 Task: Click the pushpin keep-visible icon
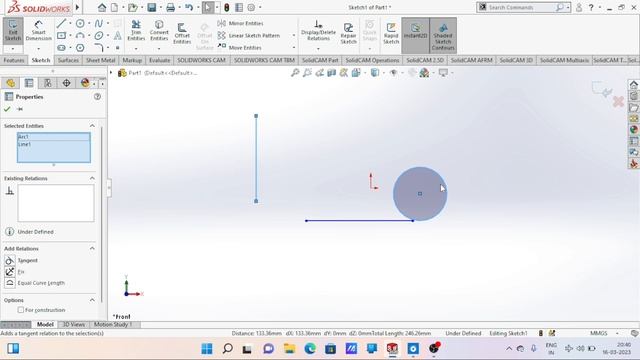pos(20,109)
